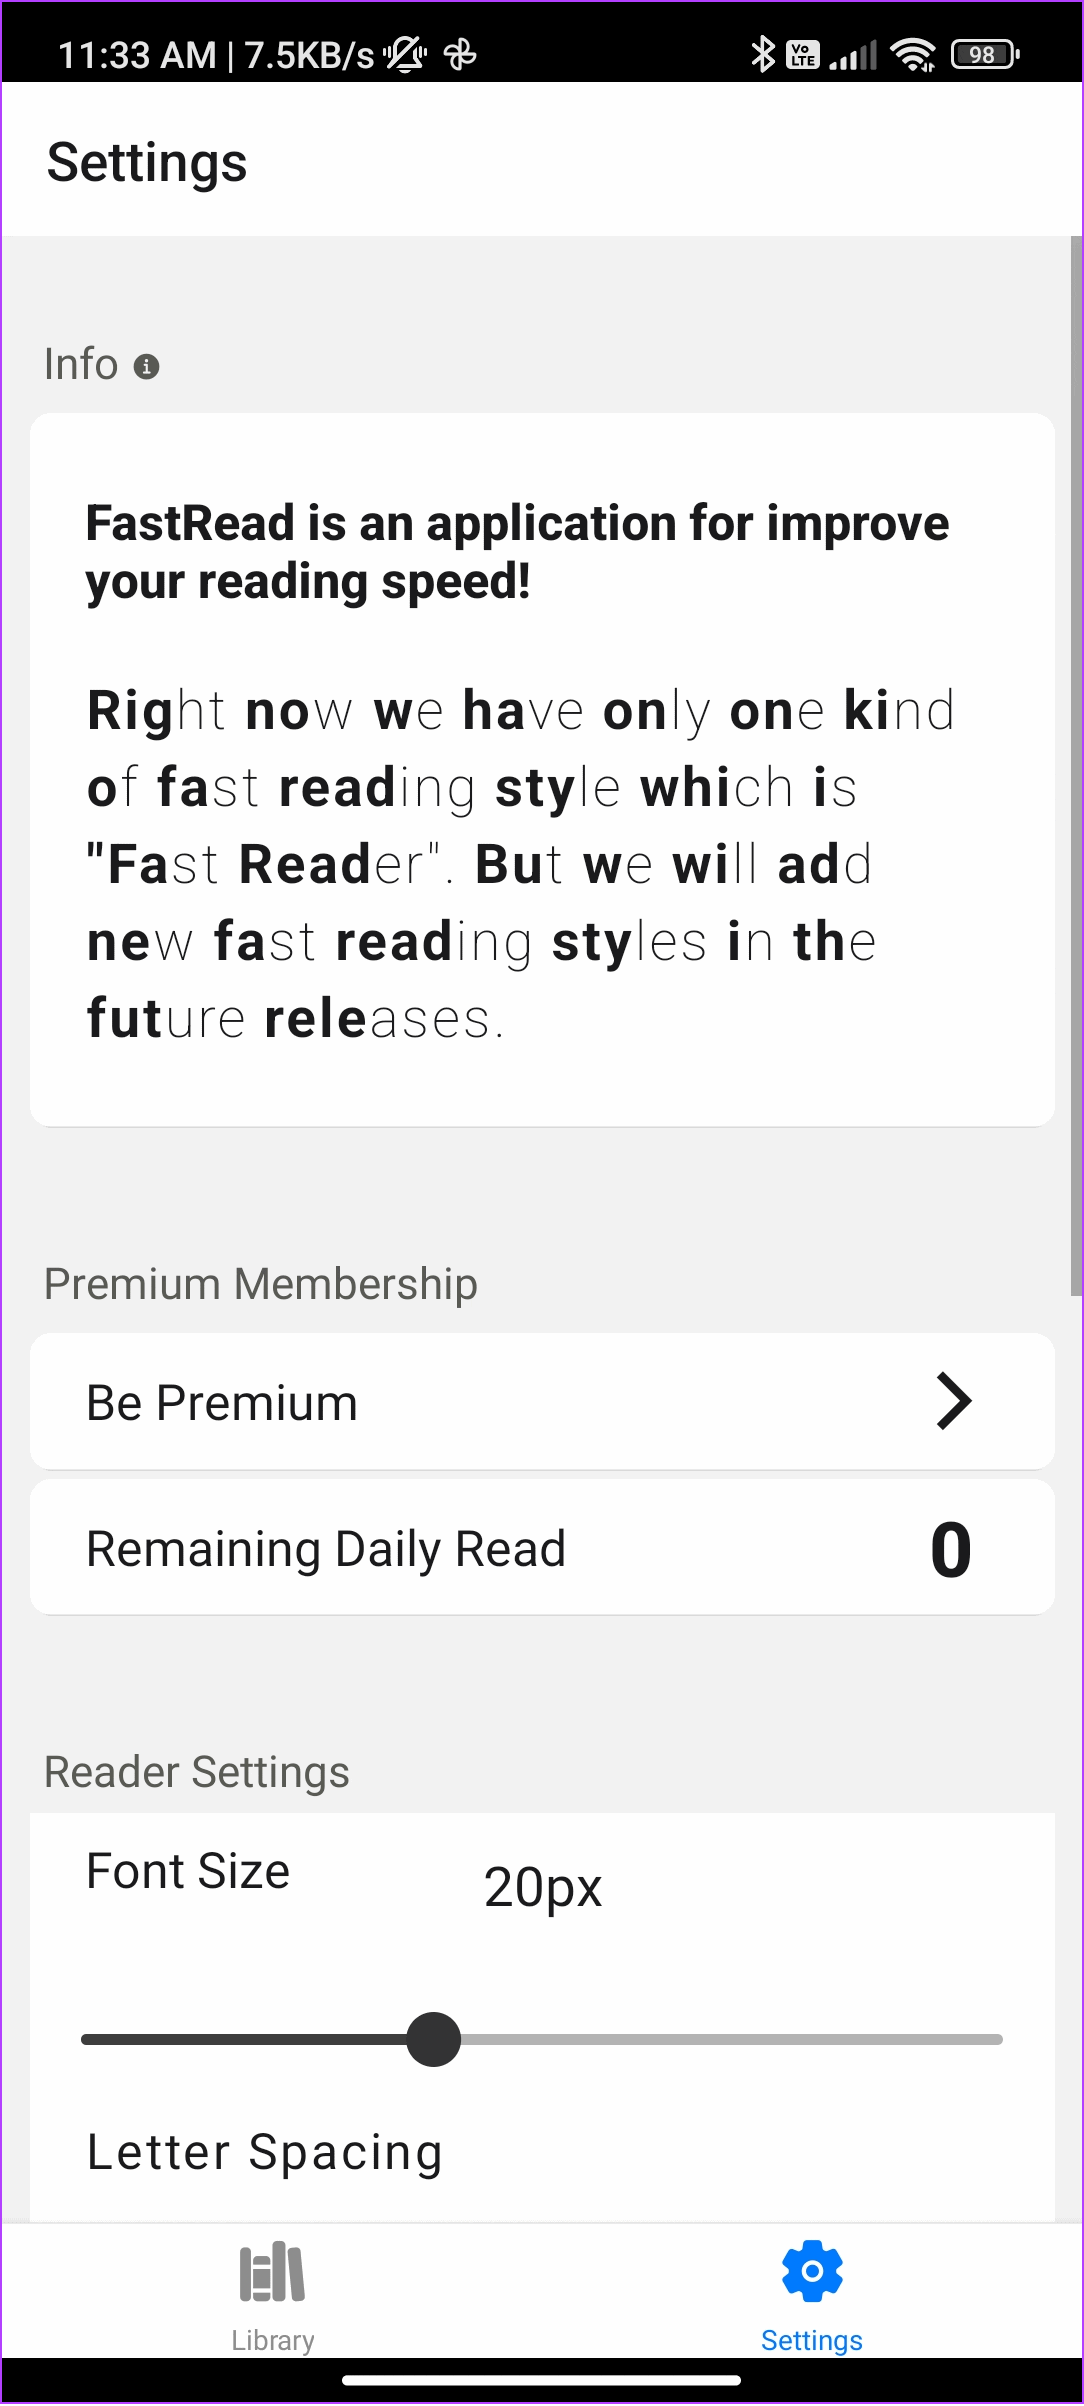Select the Settings tab label
Screen dimensions: 1084x2406
click(811, 2340)
